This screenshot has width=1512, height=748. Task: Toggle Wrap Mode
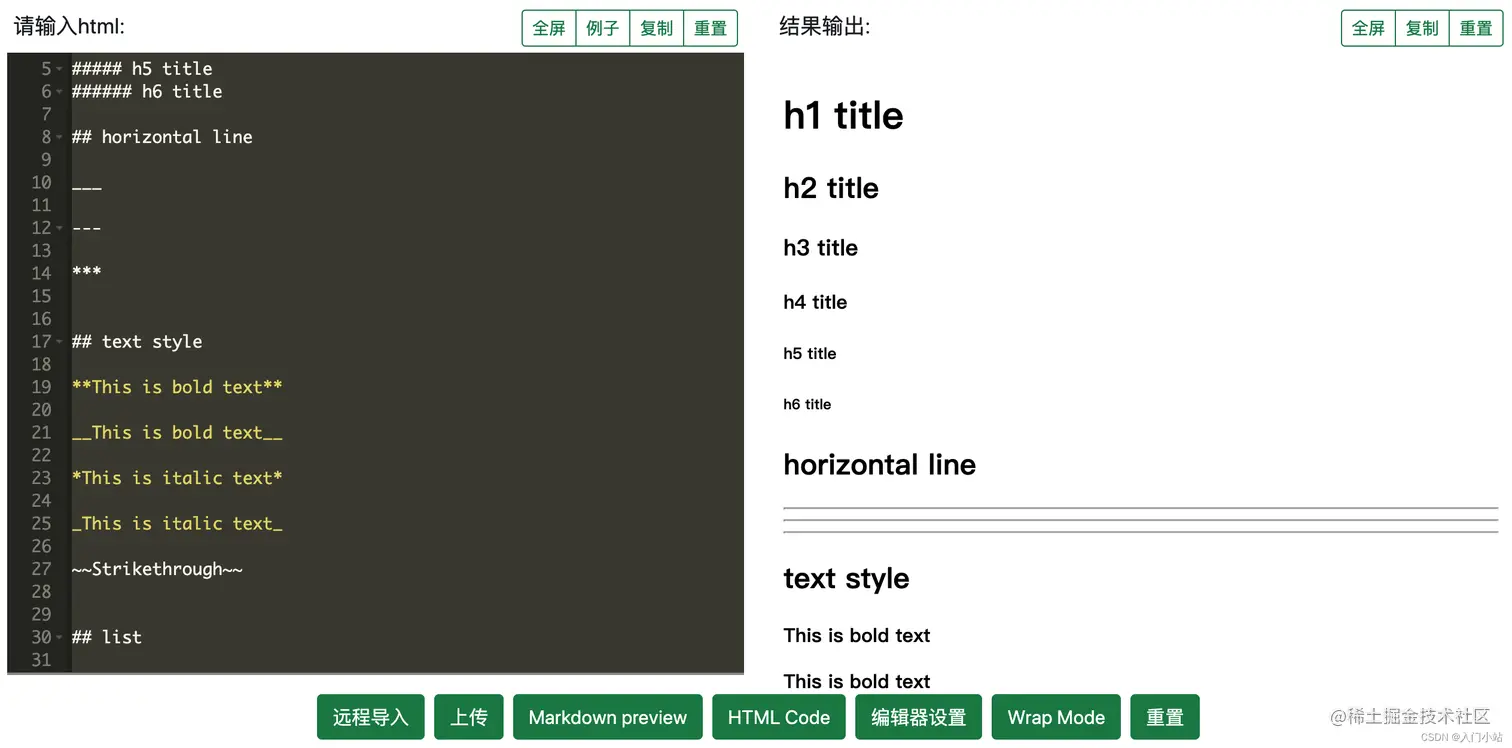1056,717
